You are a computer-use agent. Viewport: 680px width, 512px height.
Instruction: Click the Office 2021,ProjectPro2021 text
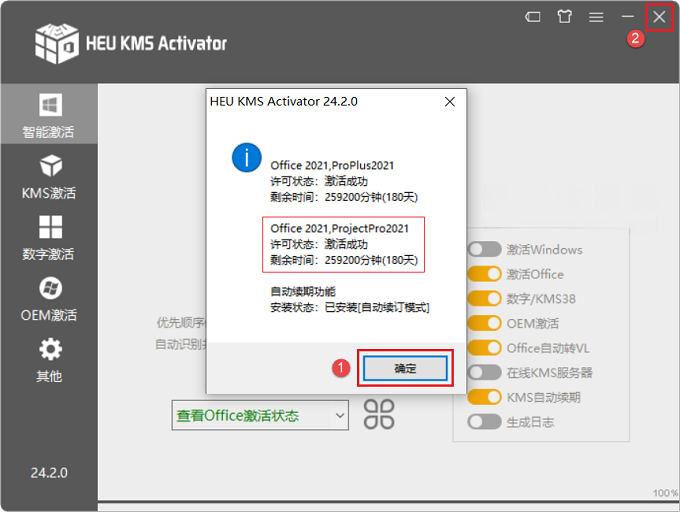[x=340, y=228]
